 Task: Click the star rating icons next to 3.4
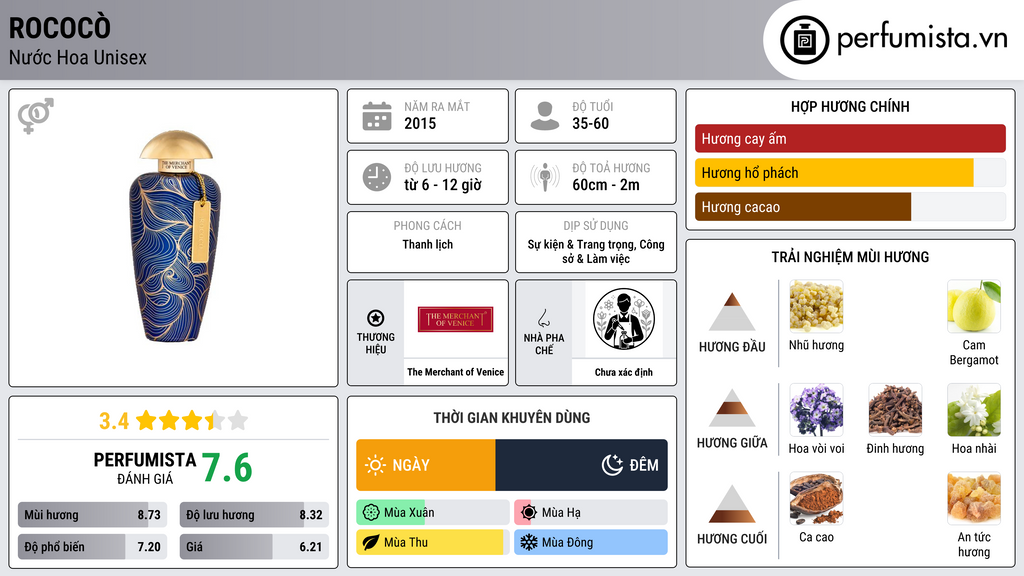point(192,421)
